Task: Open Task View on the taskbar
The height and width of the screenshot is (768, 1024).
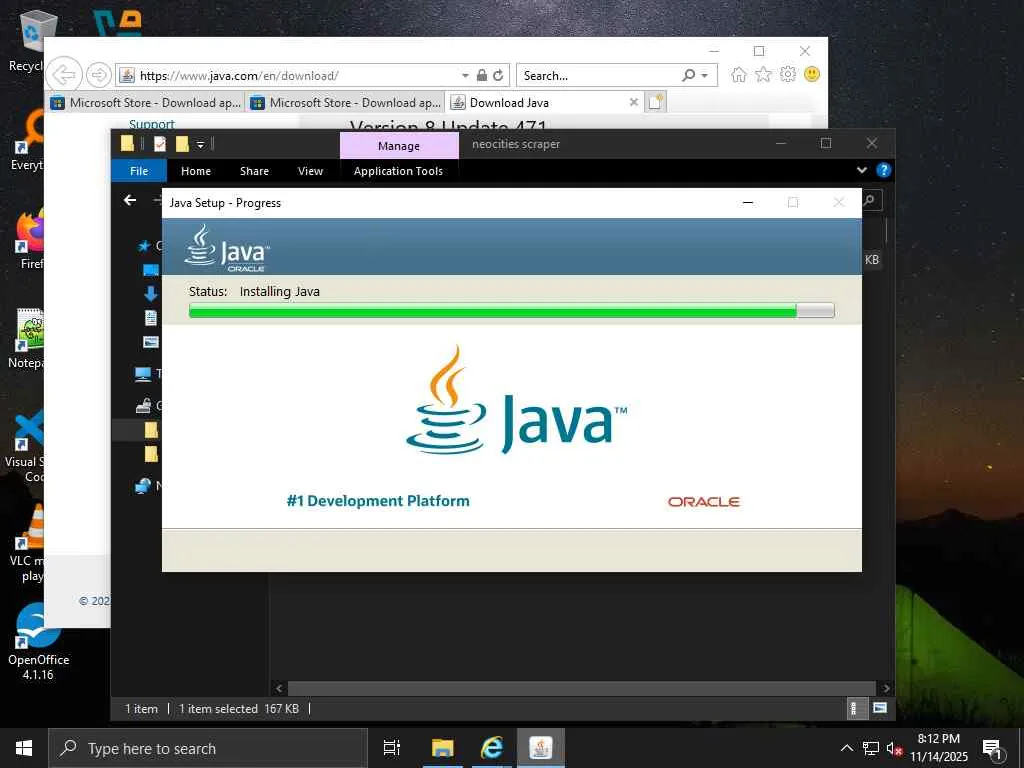Action: pyautogui.click(x=392, y=748)
